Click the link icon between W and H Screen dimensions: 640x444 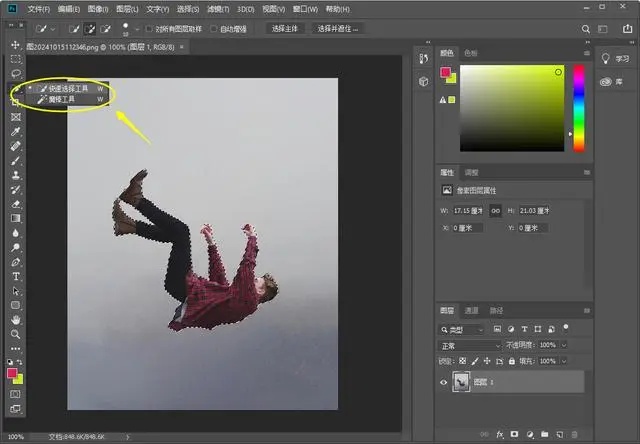pyautogui.click(x=494, y=211)
